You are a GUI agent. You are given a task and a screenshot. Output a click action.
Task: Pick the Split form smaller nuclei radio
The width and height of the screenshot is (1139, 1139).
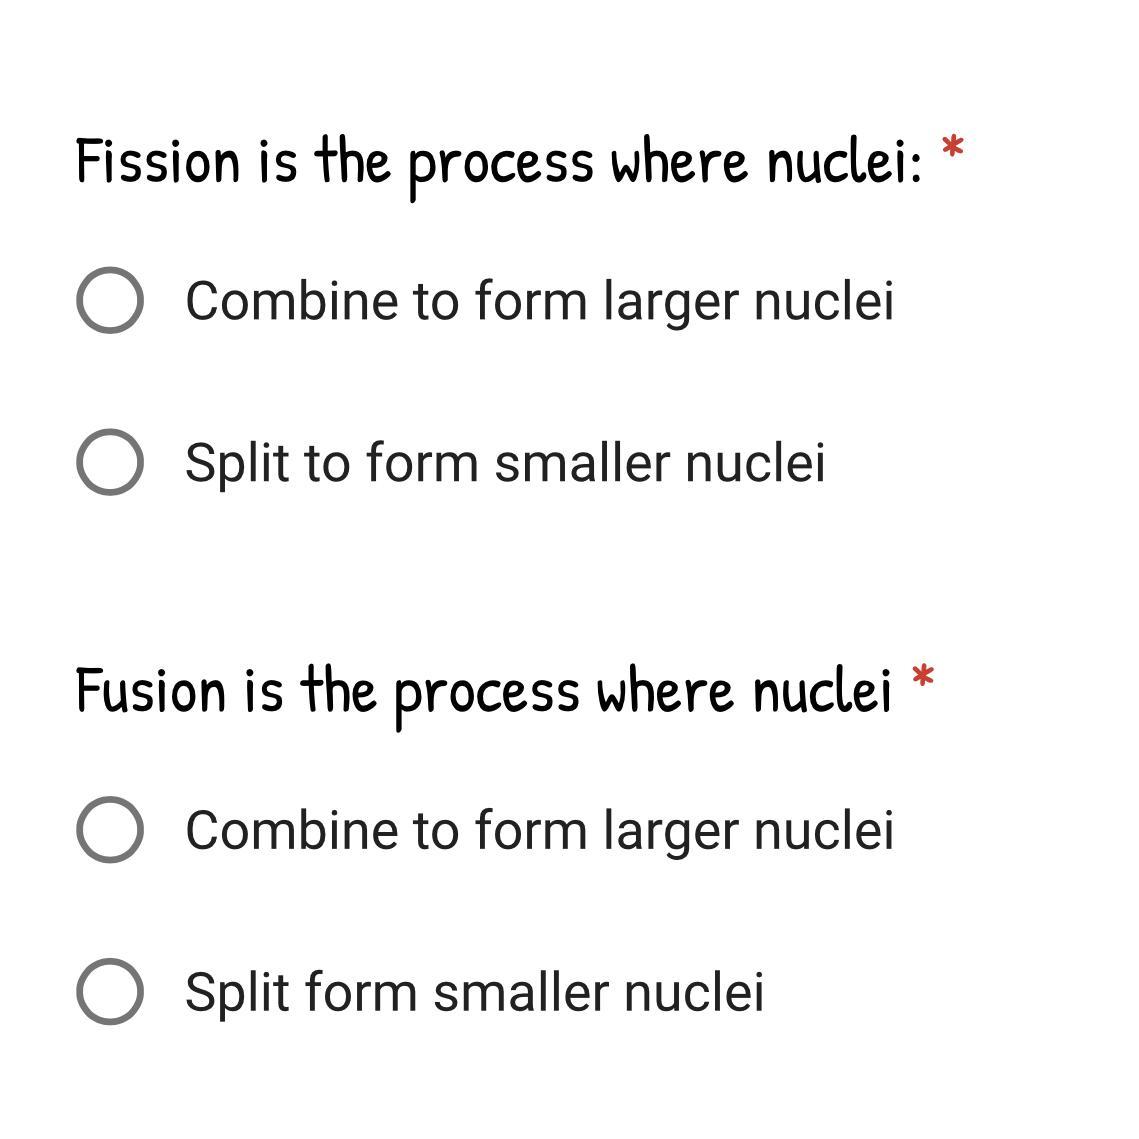click(110, 992)
